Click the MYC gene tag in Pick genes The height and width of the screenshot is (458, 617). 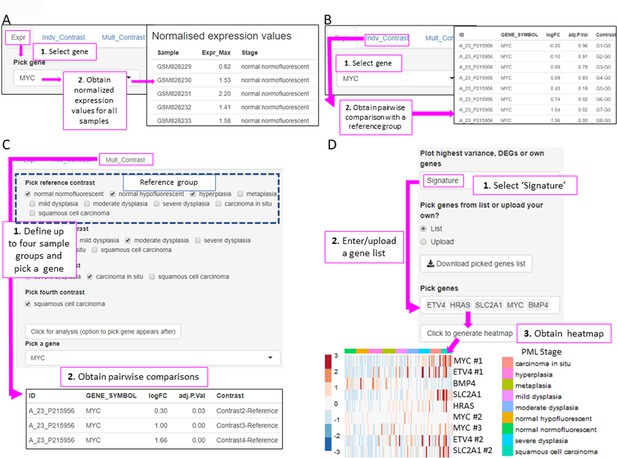pos(515,305)
